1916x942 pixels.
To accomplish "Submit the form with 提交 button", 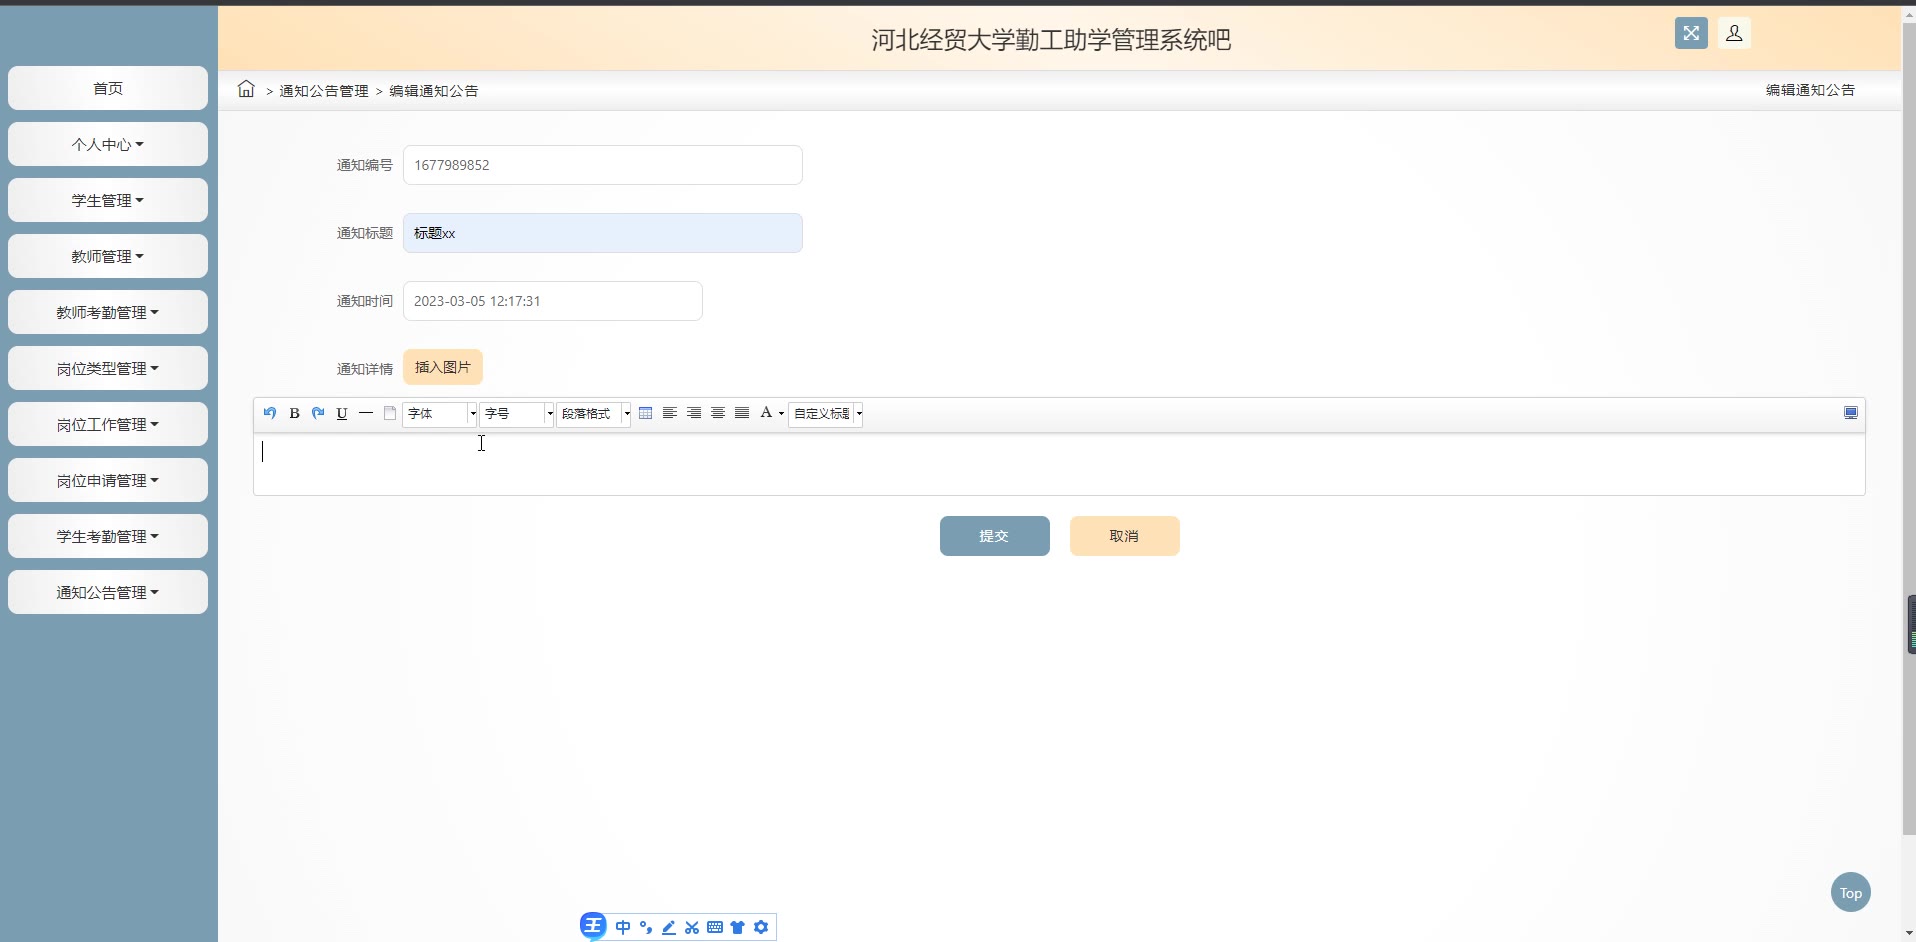I will [995, 536].
